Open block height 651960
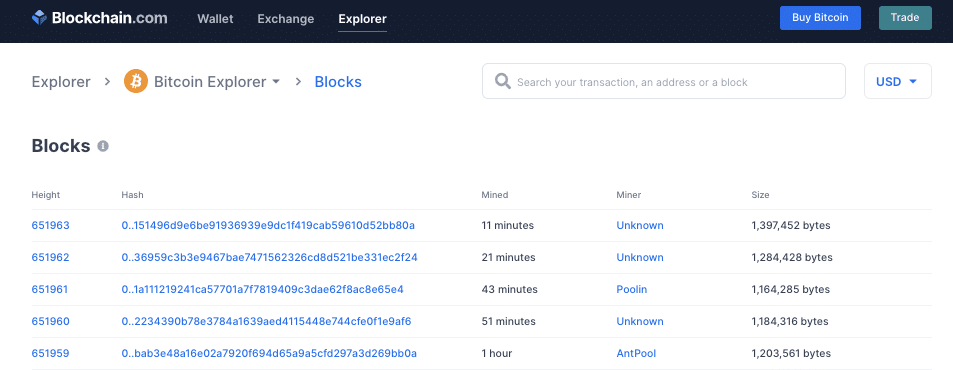Viewport: 953px width, 370px height. tap(50, 321)
